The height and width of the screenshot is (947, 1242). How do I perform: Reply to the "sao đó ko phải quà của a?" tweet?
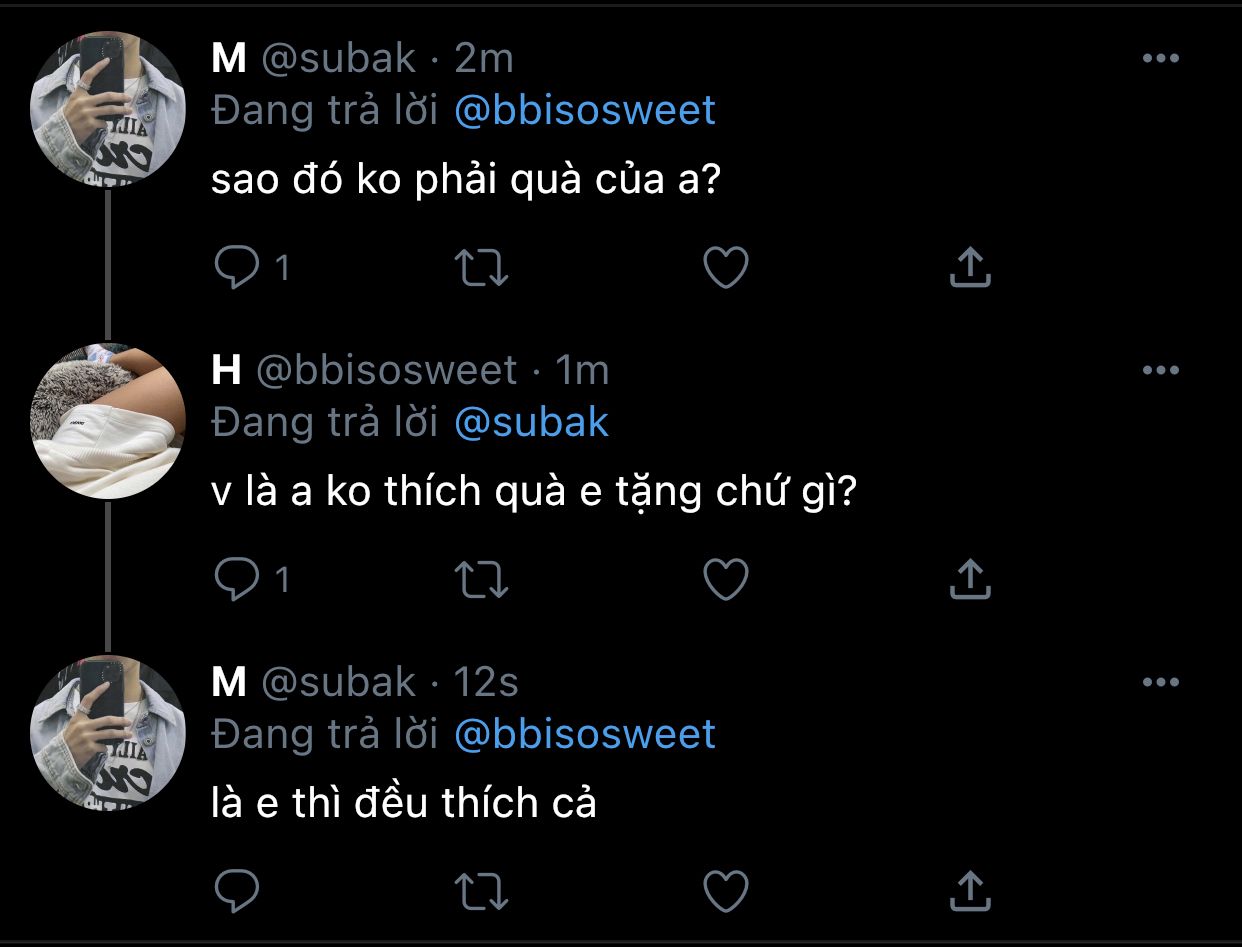pos(238,268)
